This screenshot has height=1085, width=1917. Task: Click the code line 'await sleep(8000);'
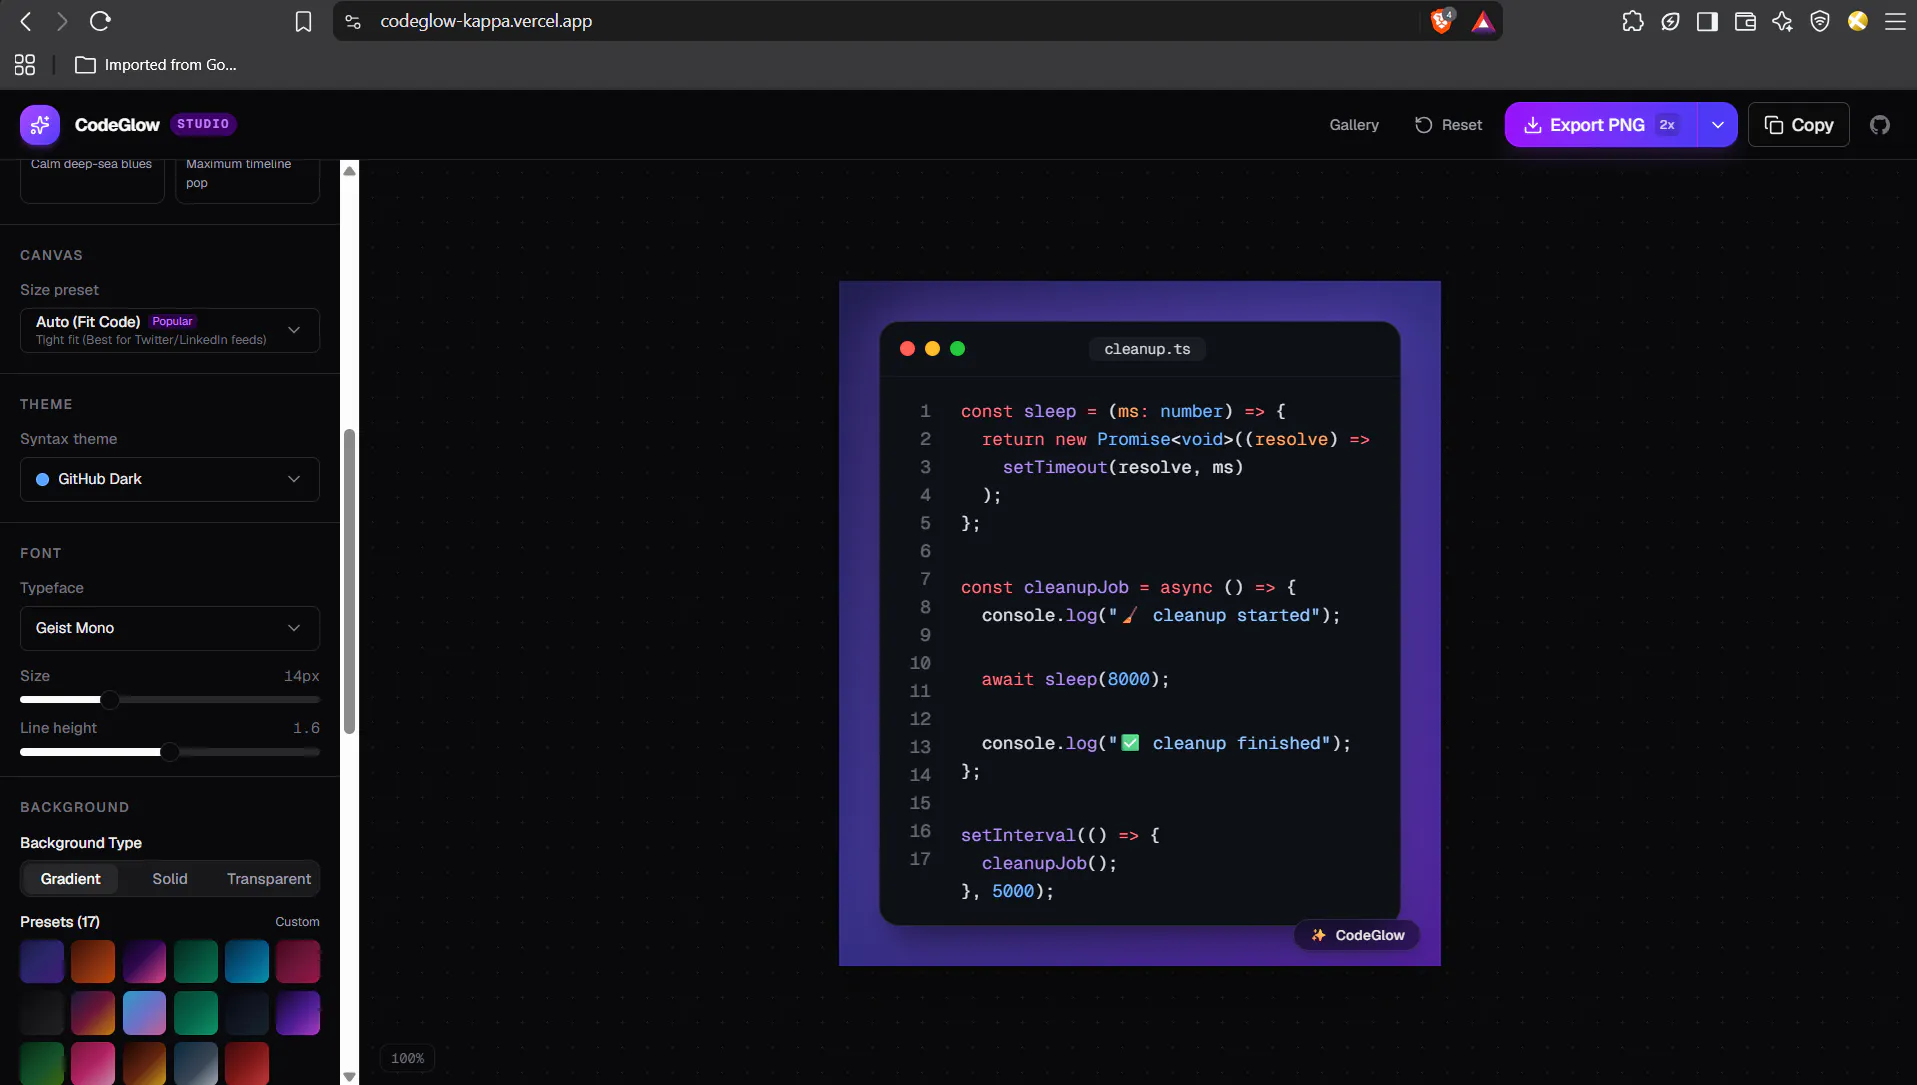click(1075, 680)
